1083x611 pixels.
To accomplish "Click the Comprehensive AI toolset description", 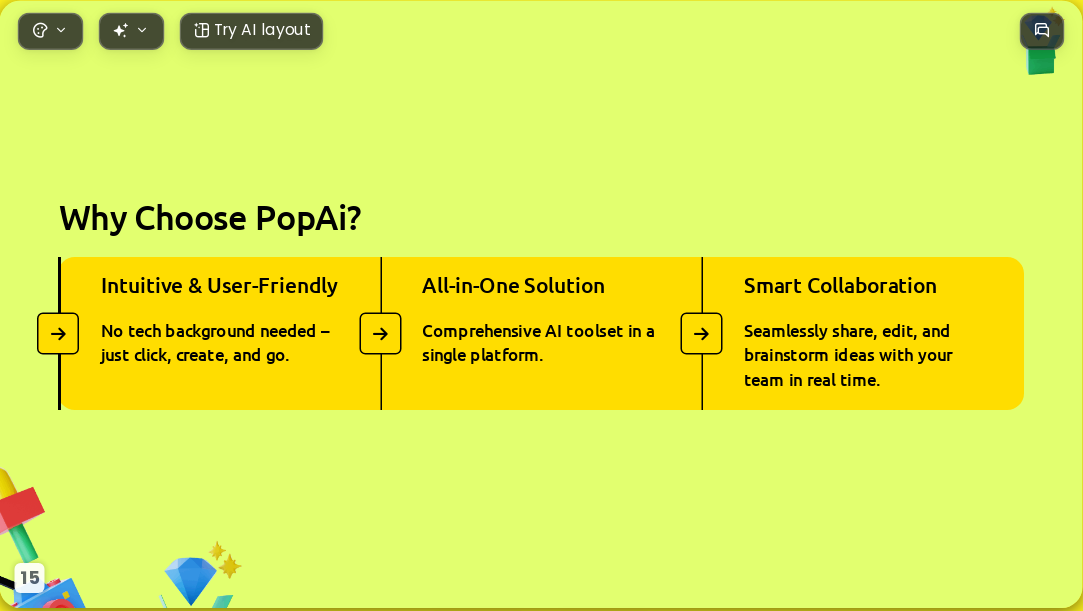I will [538, 343].
